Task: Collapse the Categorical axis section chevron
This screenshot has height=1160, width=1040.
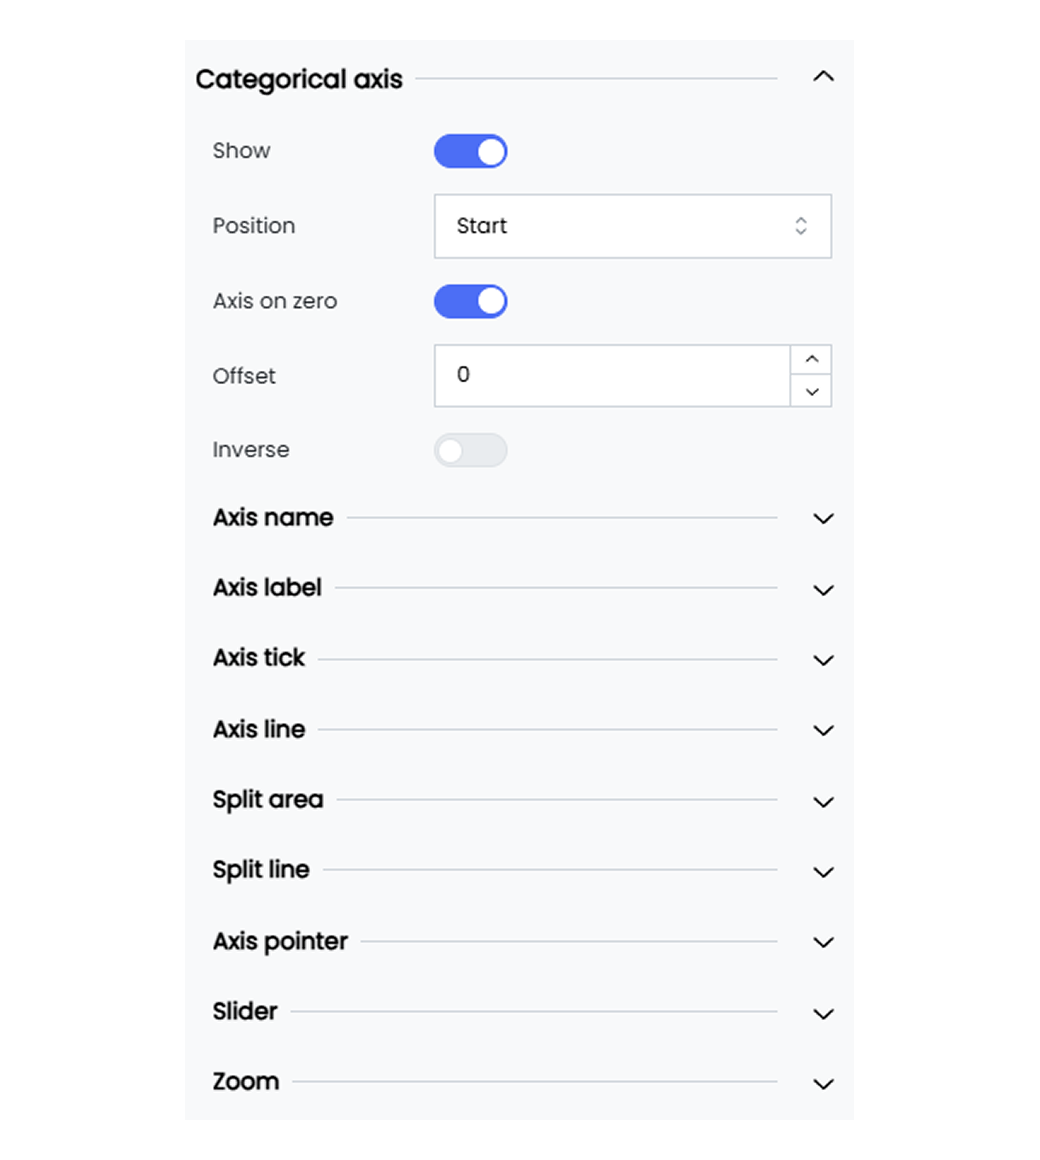Action: 823,77
